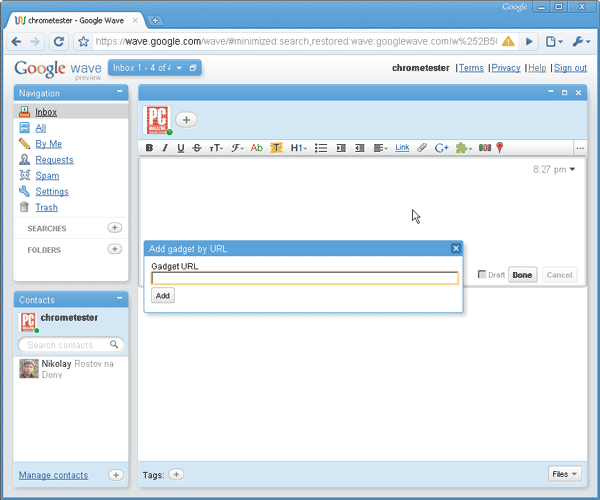
Task: Open the green puzzle-piece gadget icon
Action: tap(463, 148)
